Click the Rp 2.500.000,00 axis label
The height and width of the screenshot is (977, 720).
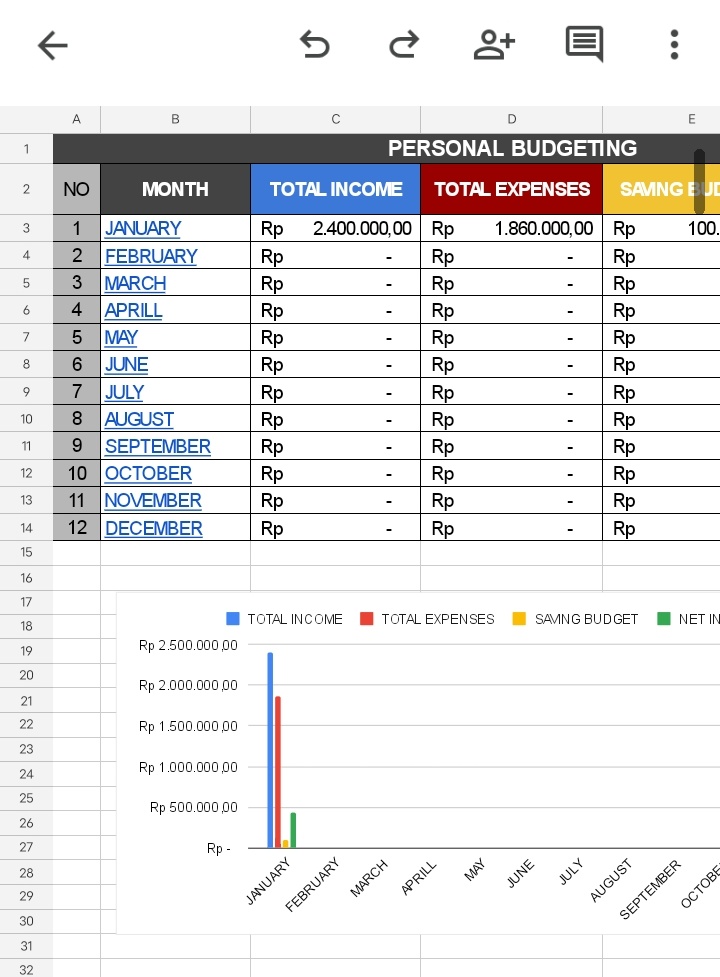[x=188, y=645]
